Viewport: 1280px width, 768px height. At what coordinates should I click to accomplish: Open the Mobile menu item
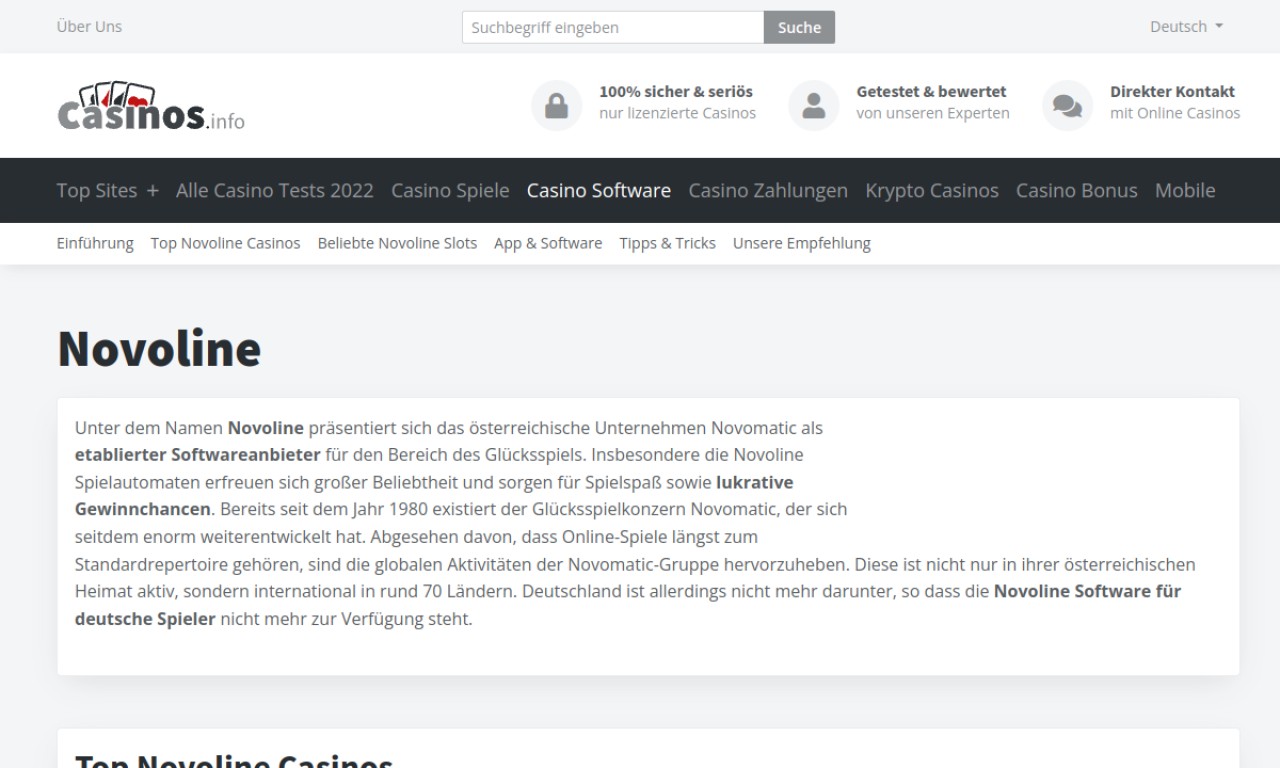1184,190
